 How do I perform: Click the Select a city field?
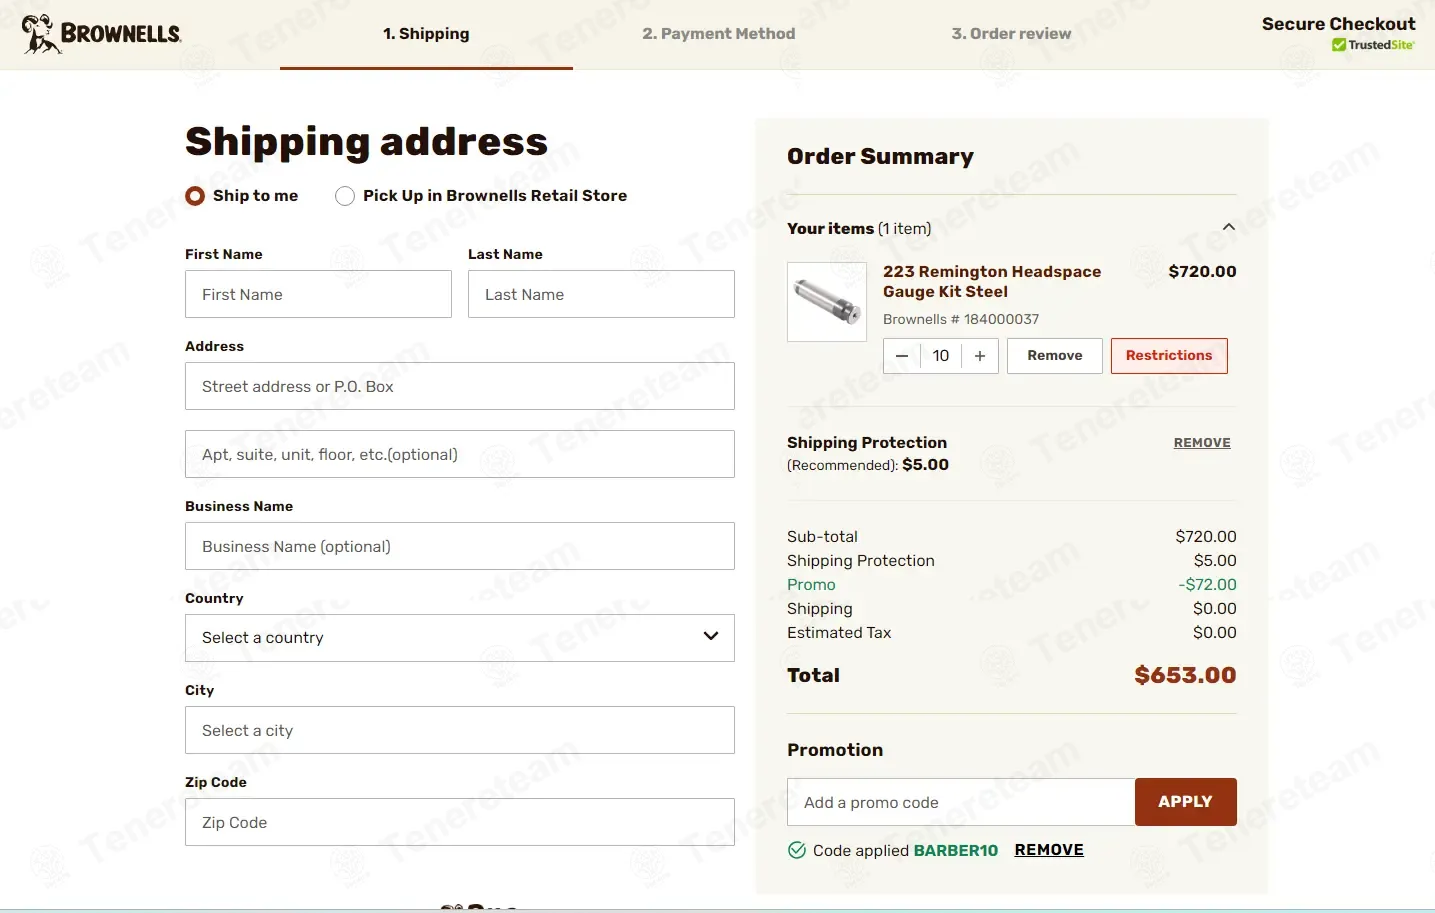click(x=460, y=730)
